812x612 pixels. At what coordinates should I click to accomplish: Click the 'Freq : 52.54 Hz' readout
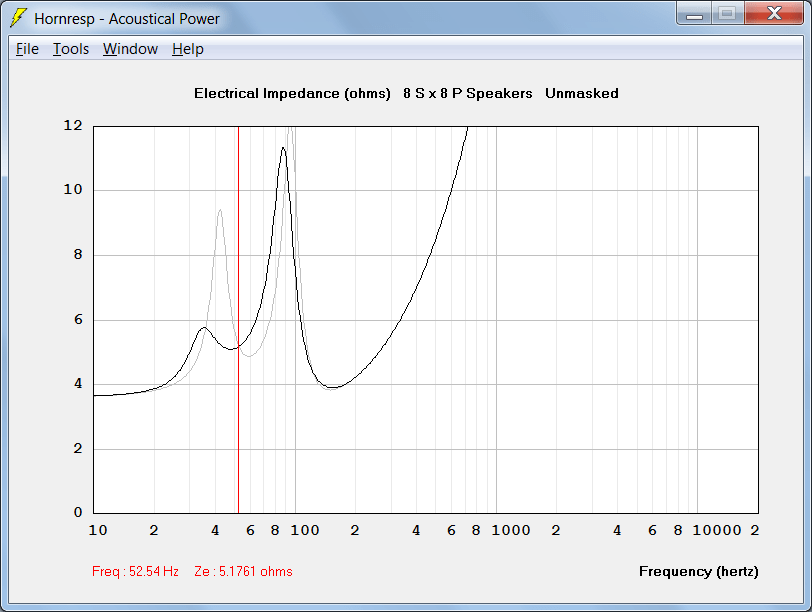coord(135,571)
